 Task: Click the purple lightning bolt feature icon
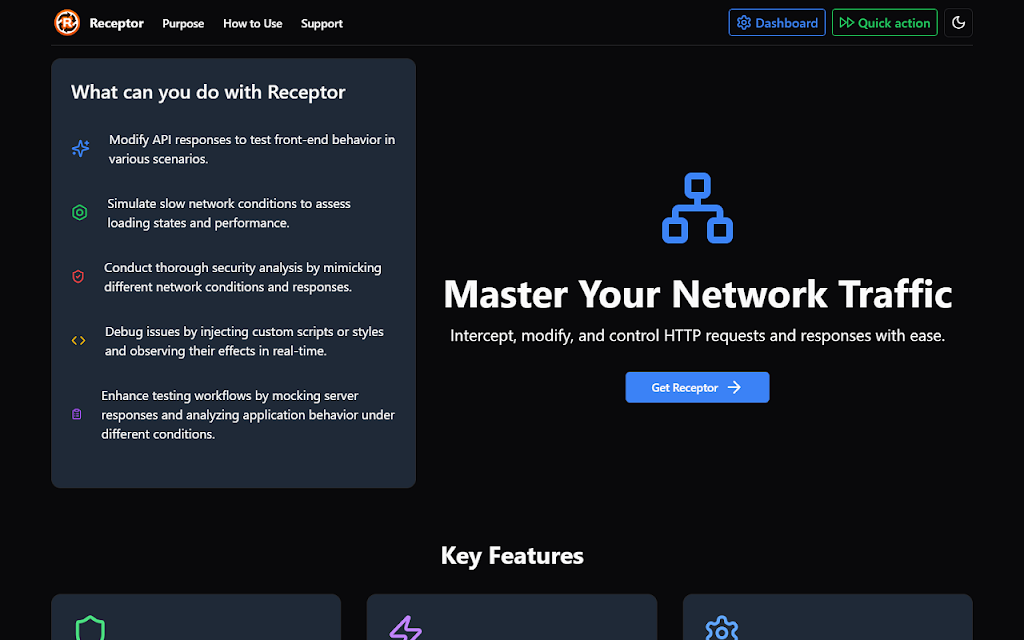[x=406, y=628]
